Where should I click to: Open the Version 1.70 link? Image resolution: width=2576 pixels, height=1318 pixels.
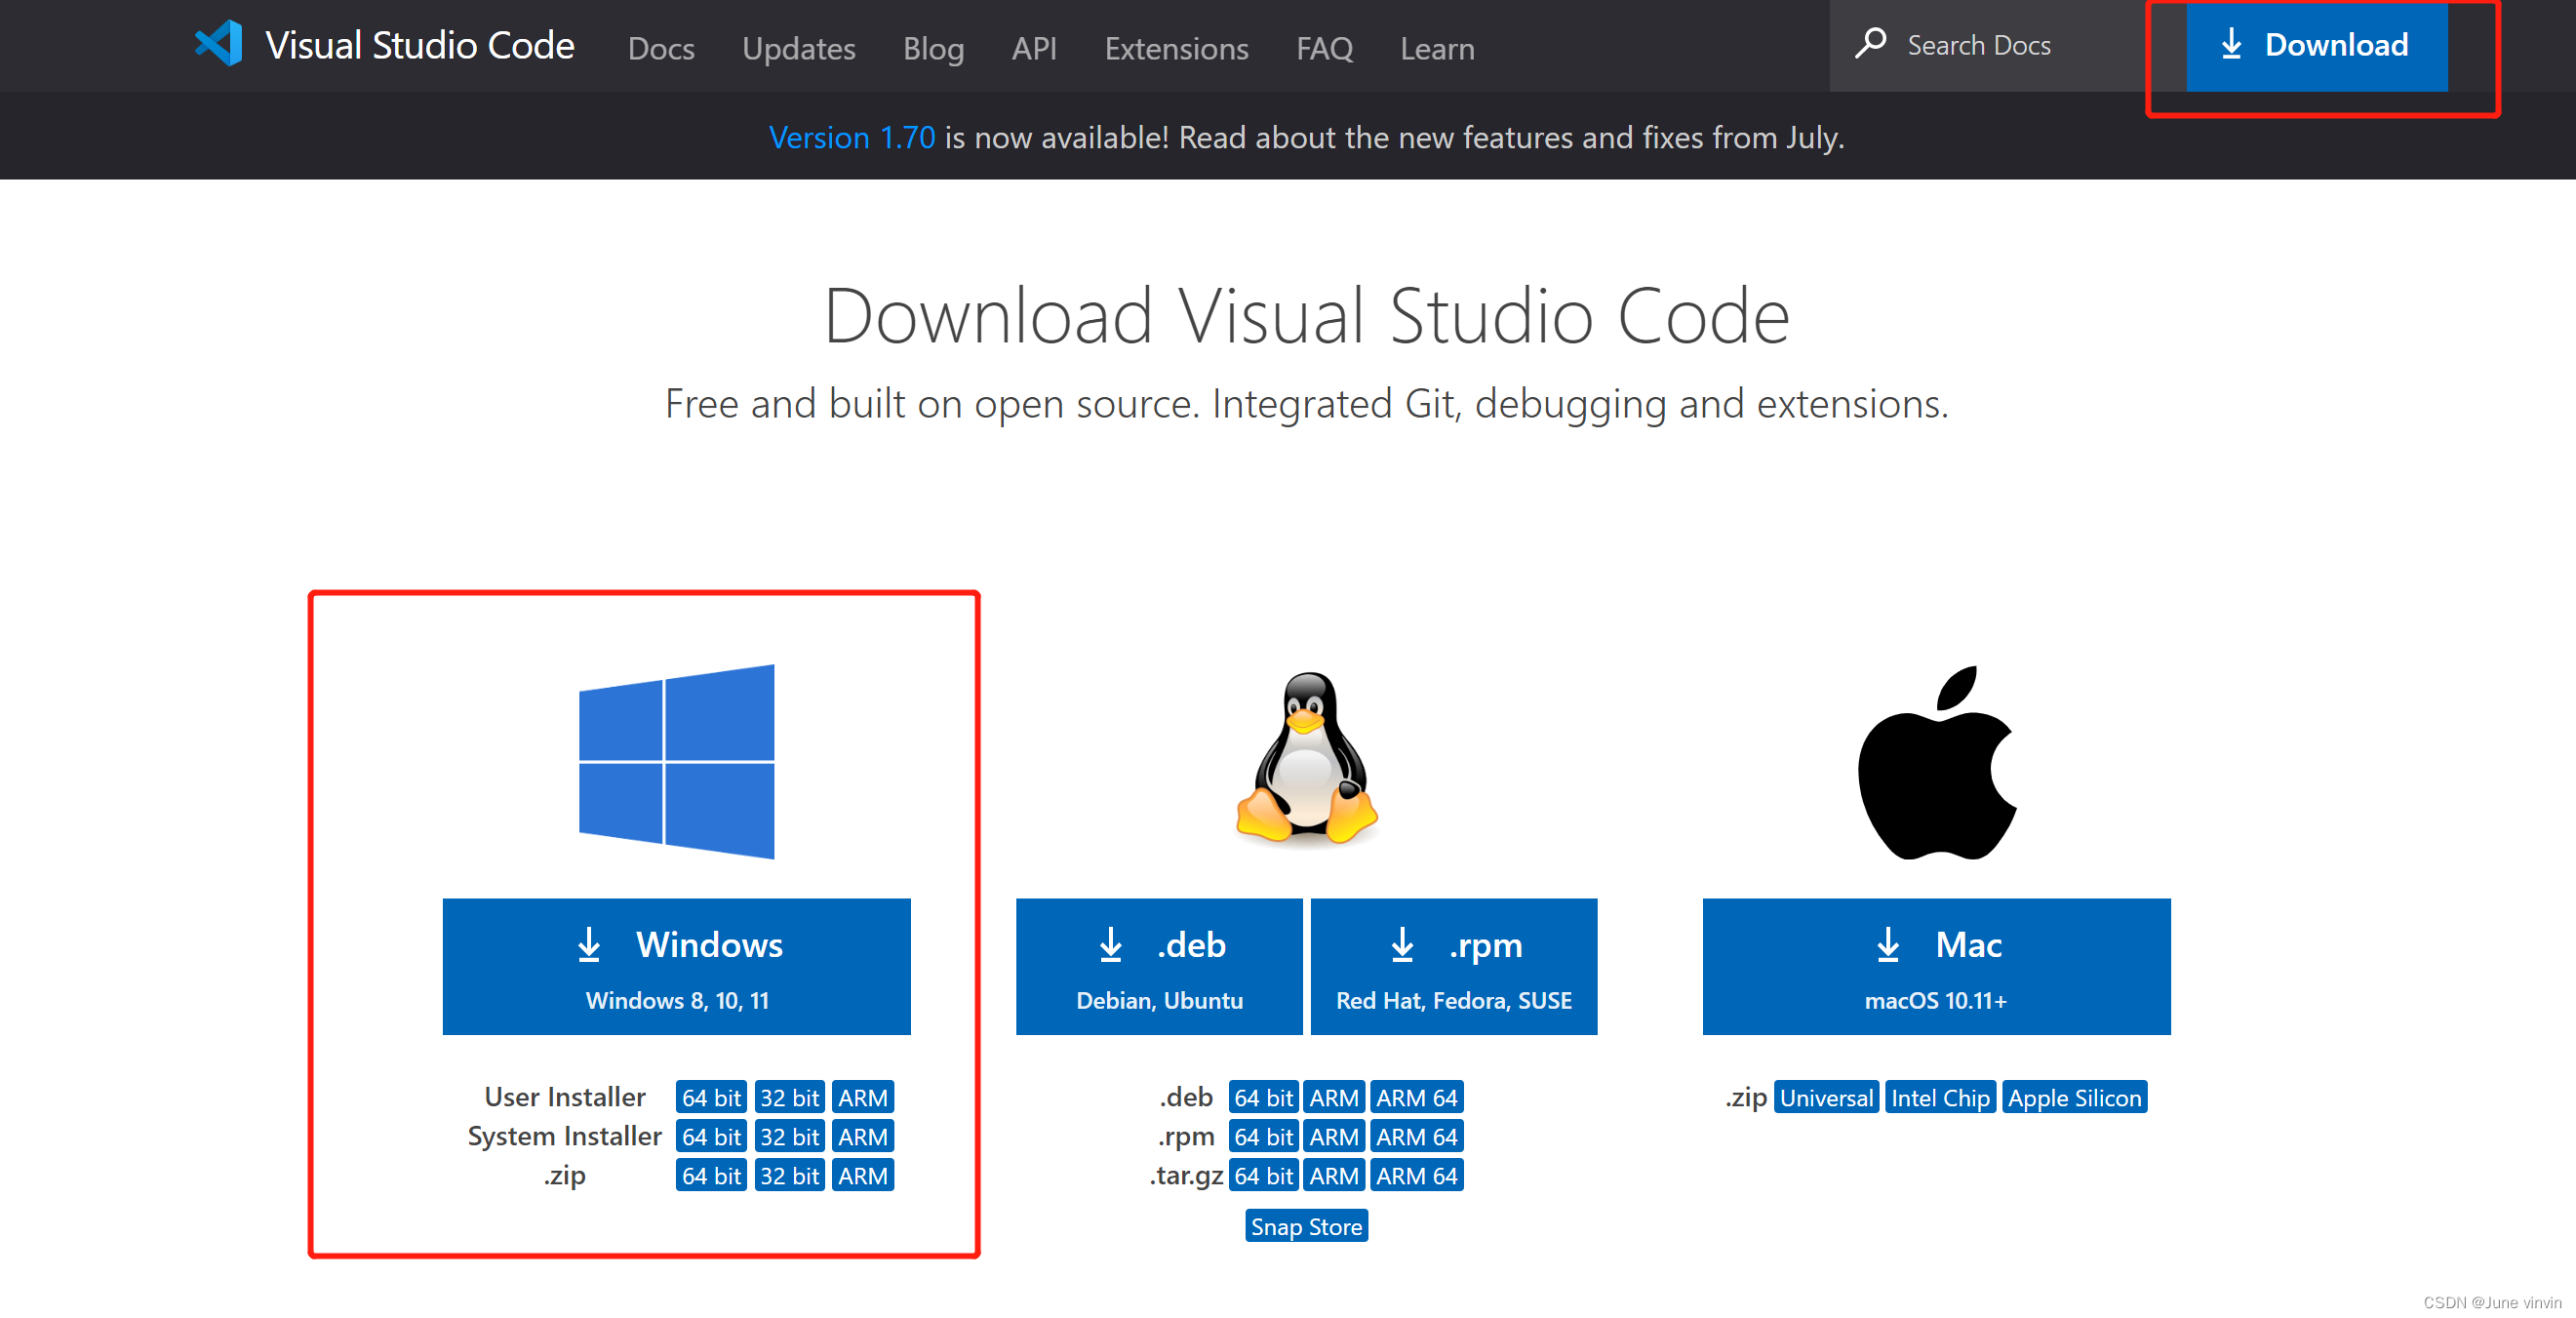851,137
